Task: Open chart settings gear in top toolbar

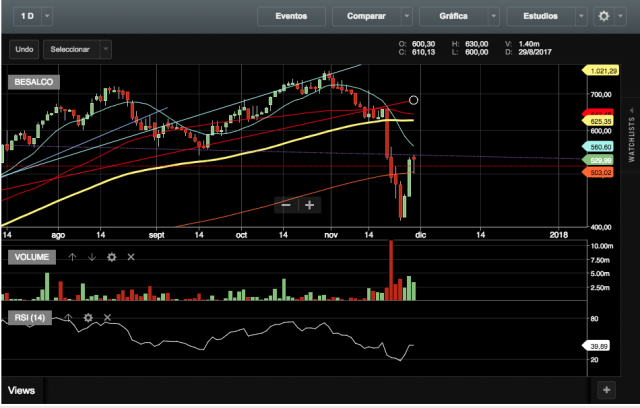Action: click(x=604, y=16)
